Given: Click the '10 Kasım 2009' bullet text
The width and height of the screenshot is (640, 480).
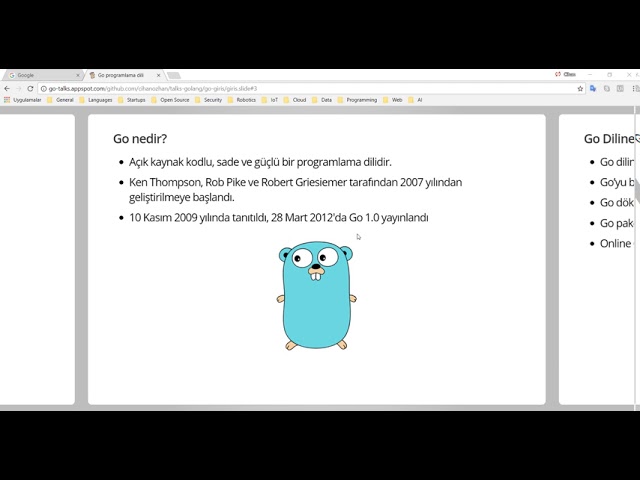Looking at the screenshot, I should (279, 218).
